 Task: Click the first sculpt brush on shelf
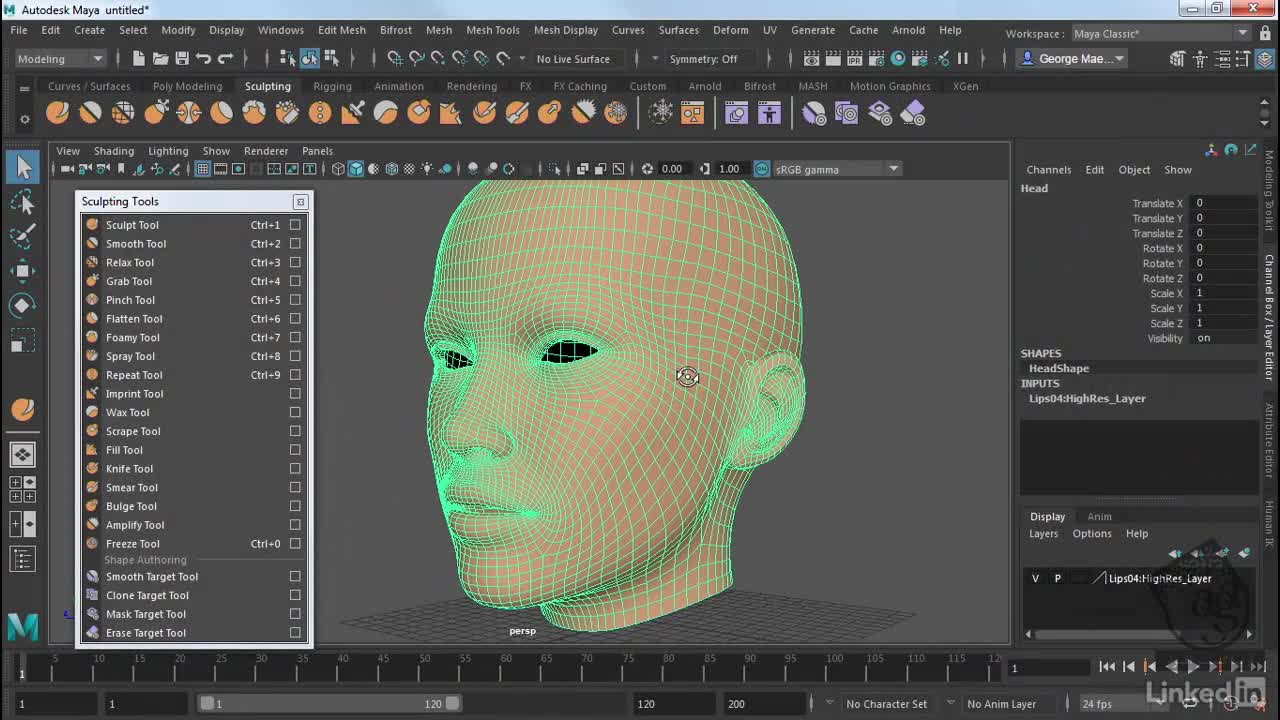[x=58, y=113]
